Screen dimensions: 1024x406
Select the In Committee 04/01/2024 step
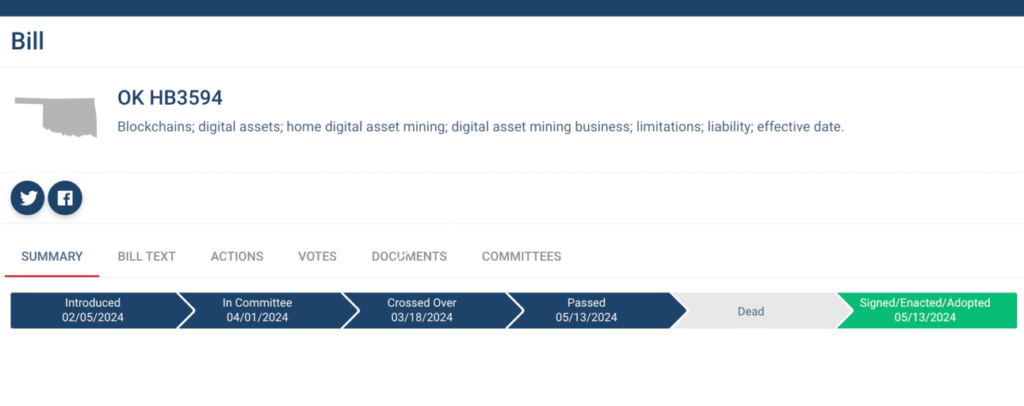(x=257, y=310)
